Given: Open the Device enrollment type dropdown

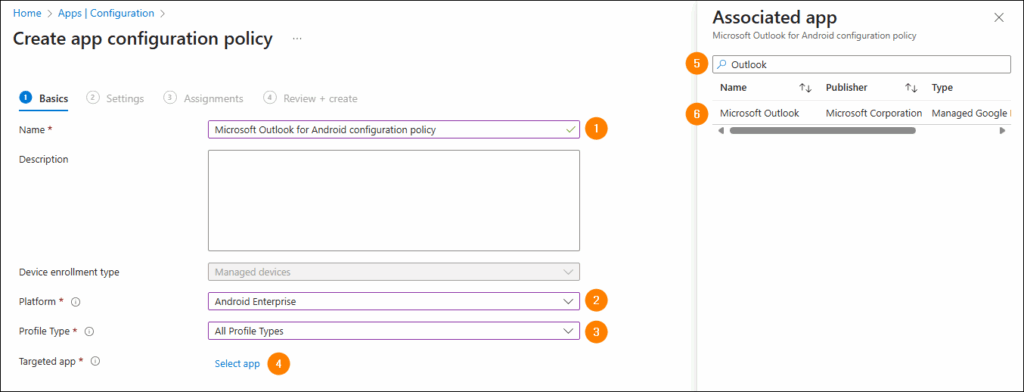Looking at the screenshot, I should [x=394, y=272].
